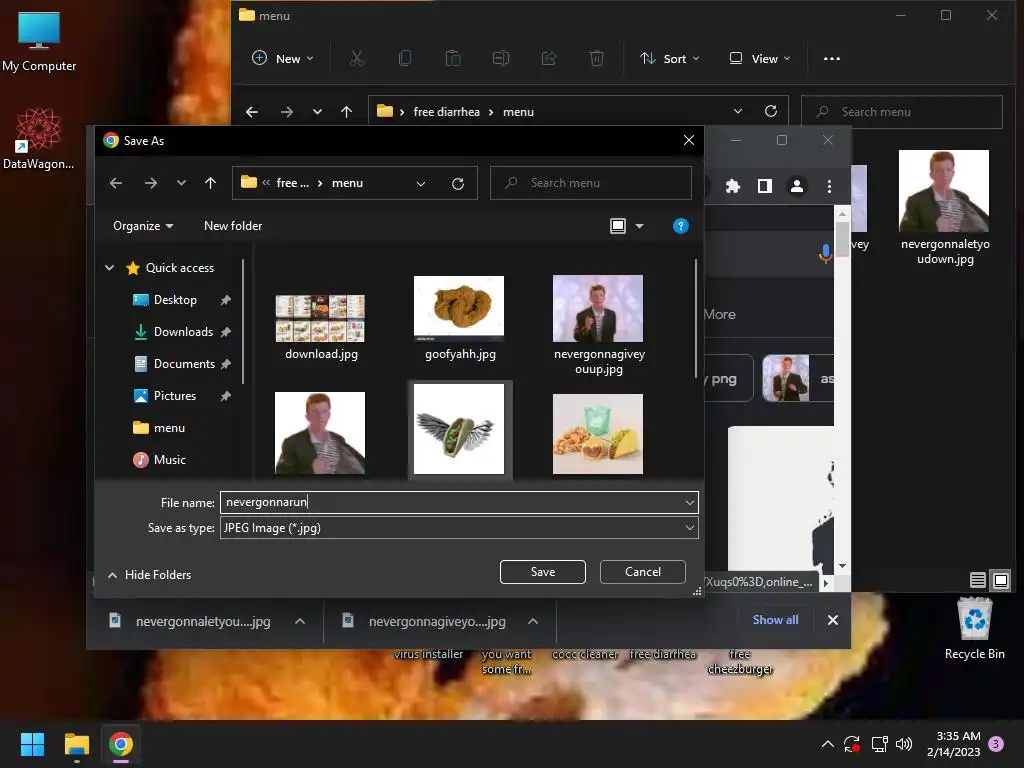The height and width of the screenshot is (768, 1024).
Task: Click the Copy icon in File Explorer
Action: [405, 59]
